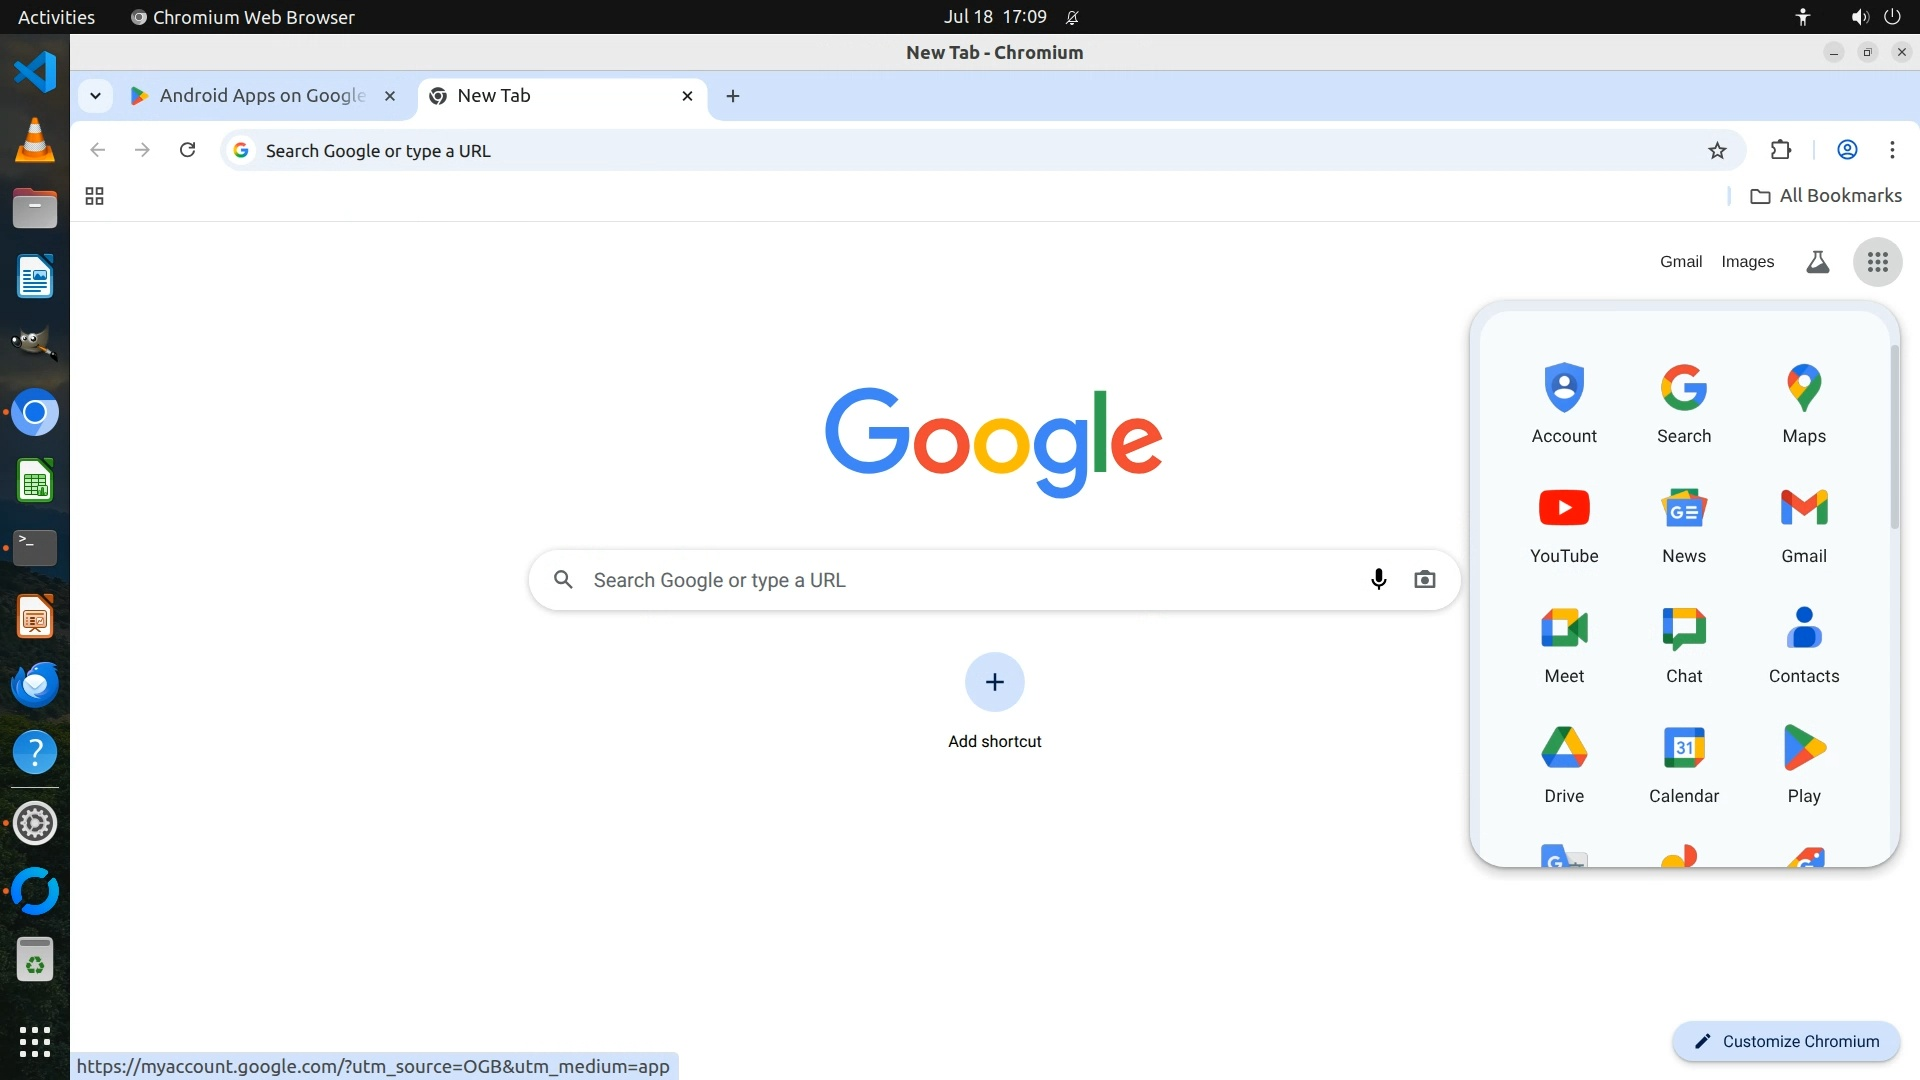Screen dimensions: 1920x1080
Task: Open Chromium three-dot menu
Action: (1891, 150)
